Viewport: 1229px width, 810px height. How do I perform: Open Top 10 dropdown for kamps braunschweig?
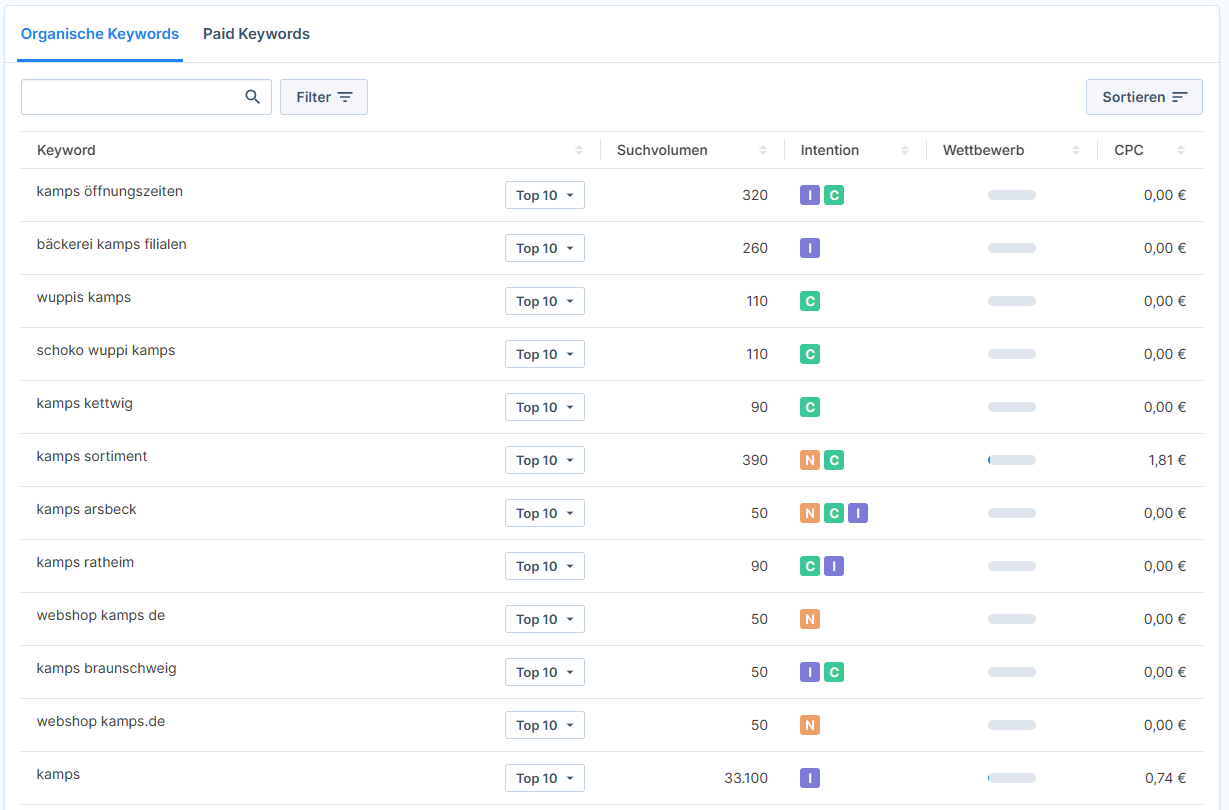[545, 672]
